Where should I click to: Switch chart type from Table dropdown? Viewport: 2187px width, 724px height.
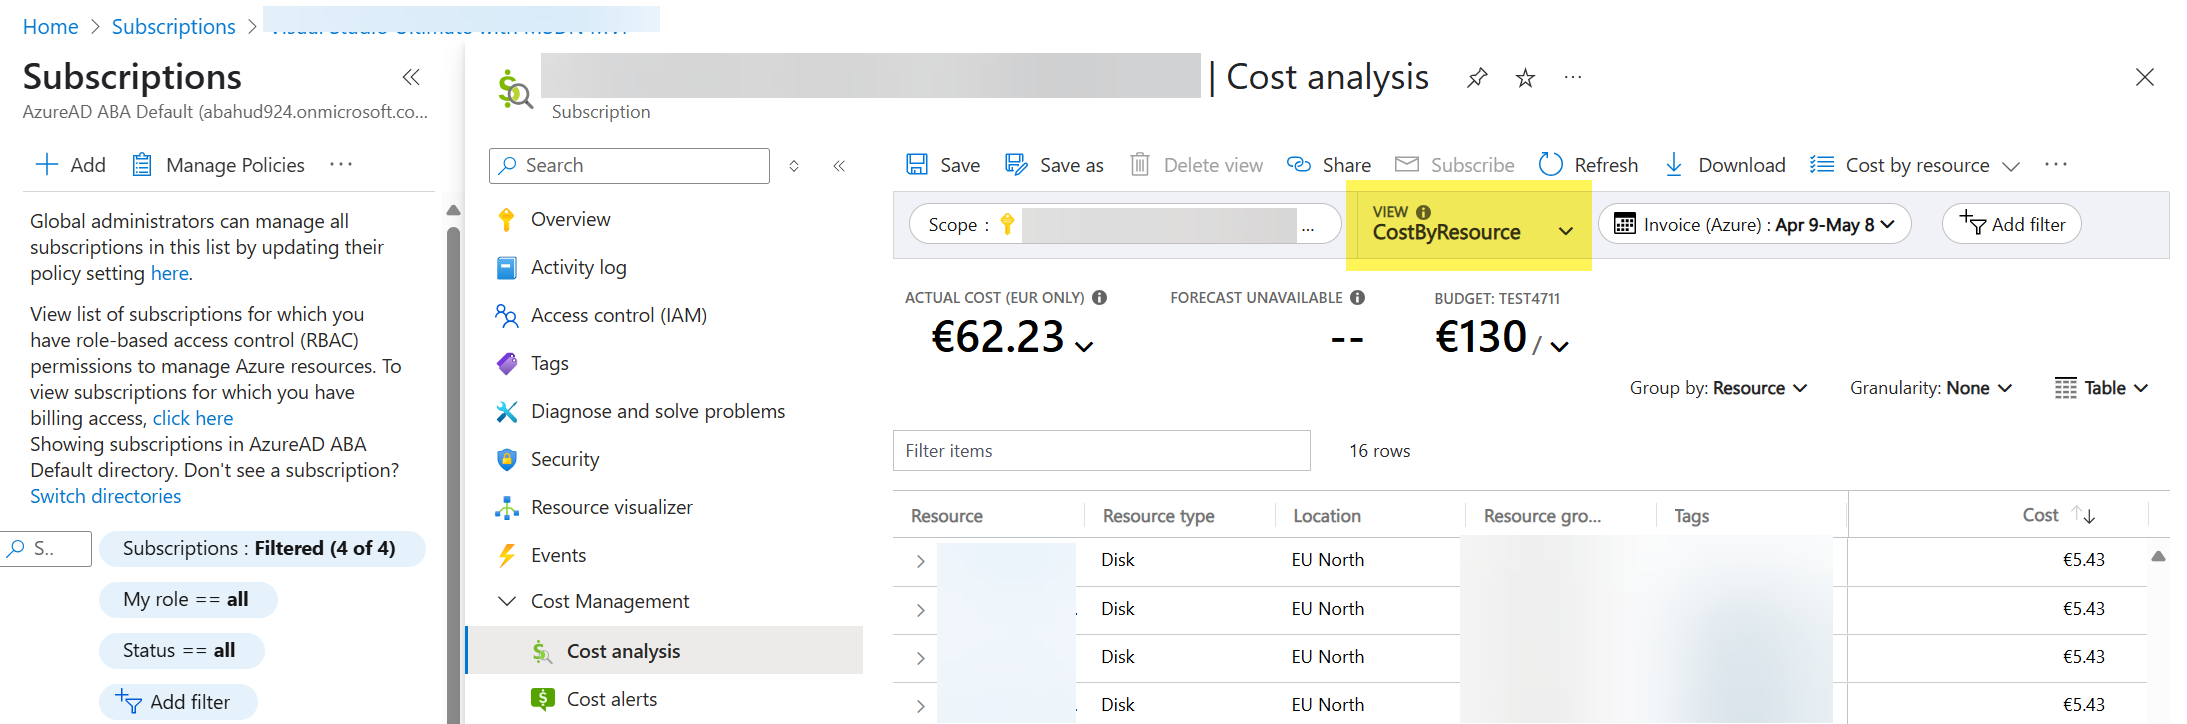(2102, 388)
